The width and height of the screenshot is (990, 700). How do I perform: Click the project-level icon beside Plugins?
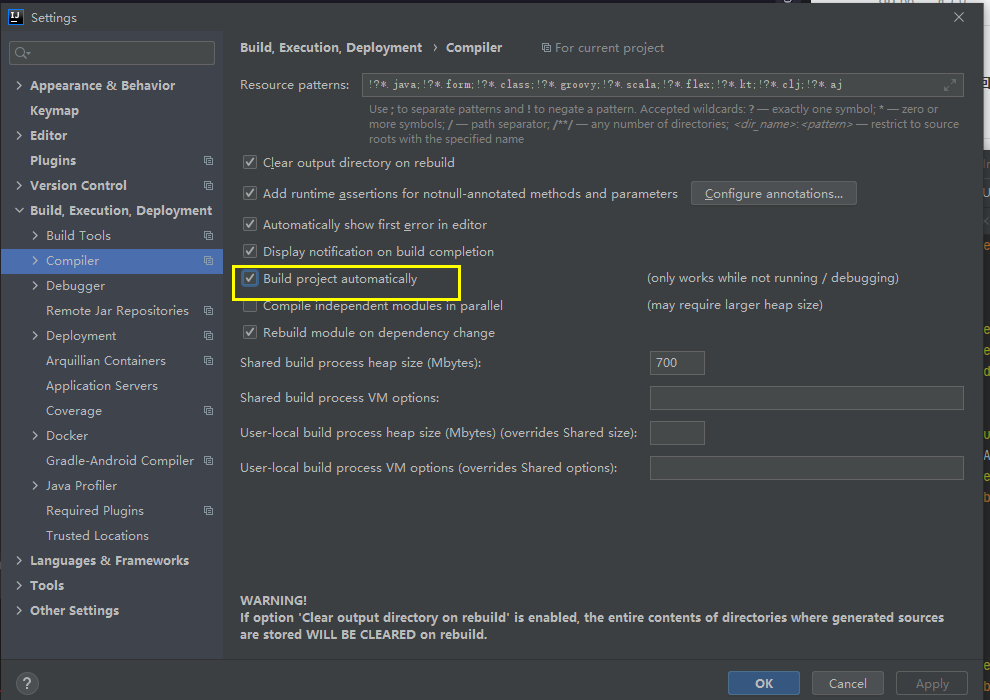208,160
